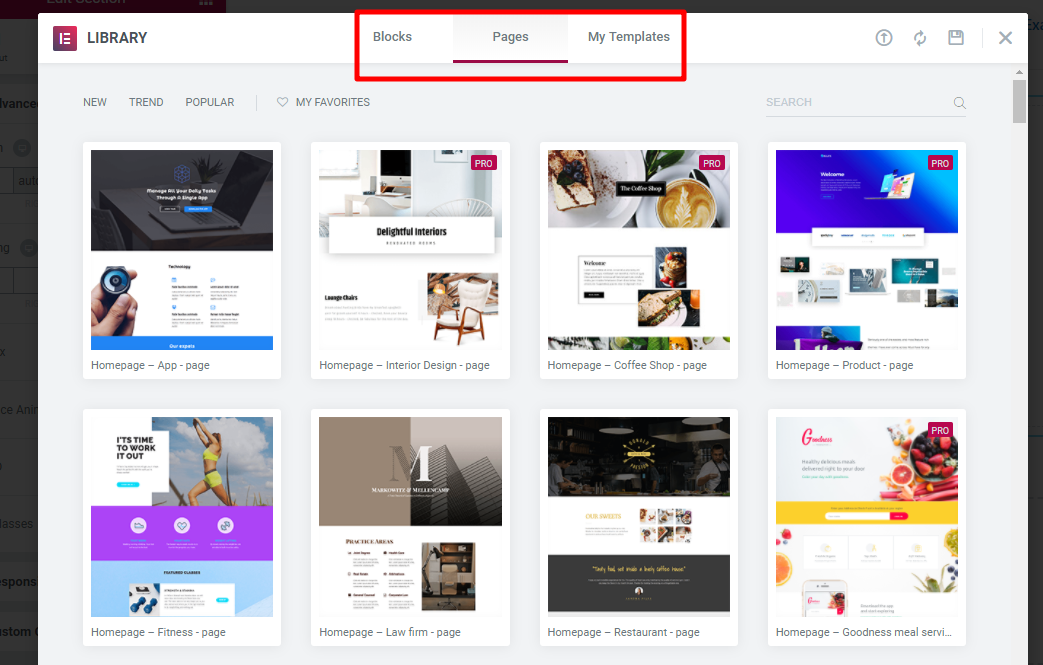
Task: Click 'Homepage – Interior Design - page' title
Action: [x=404, y=365]
